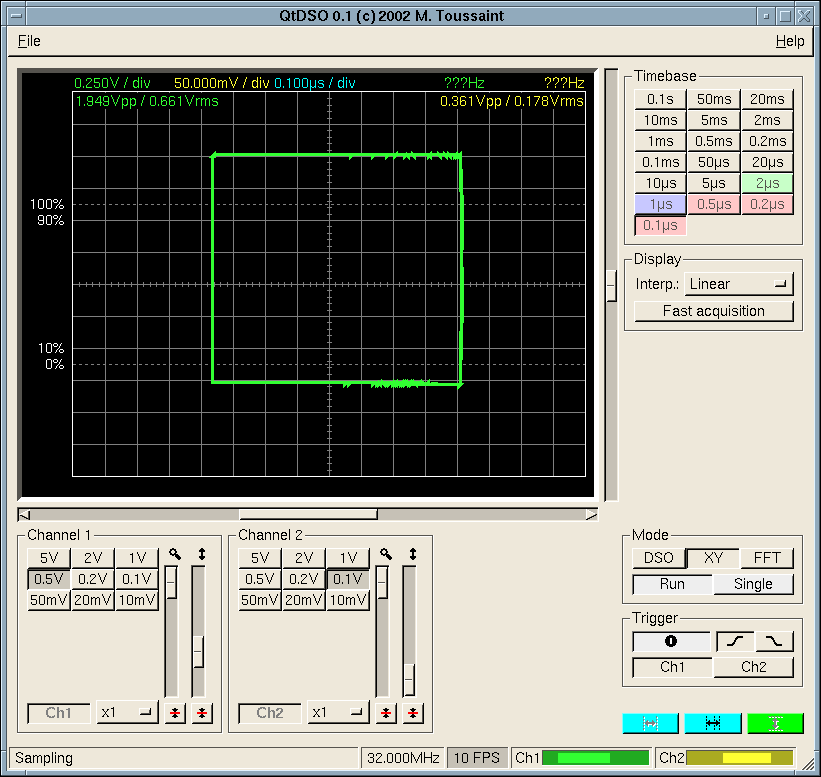Click Channel 2 position reset red-line icon
This screenshot has width=821, height=777.
pyautogui.click(x=413, y=713)
